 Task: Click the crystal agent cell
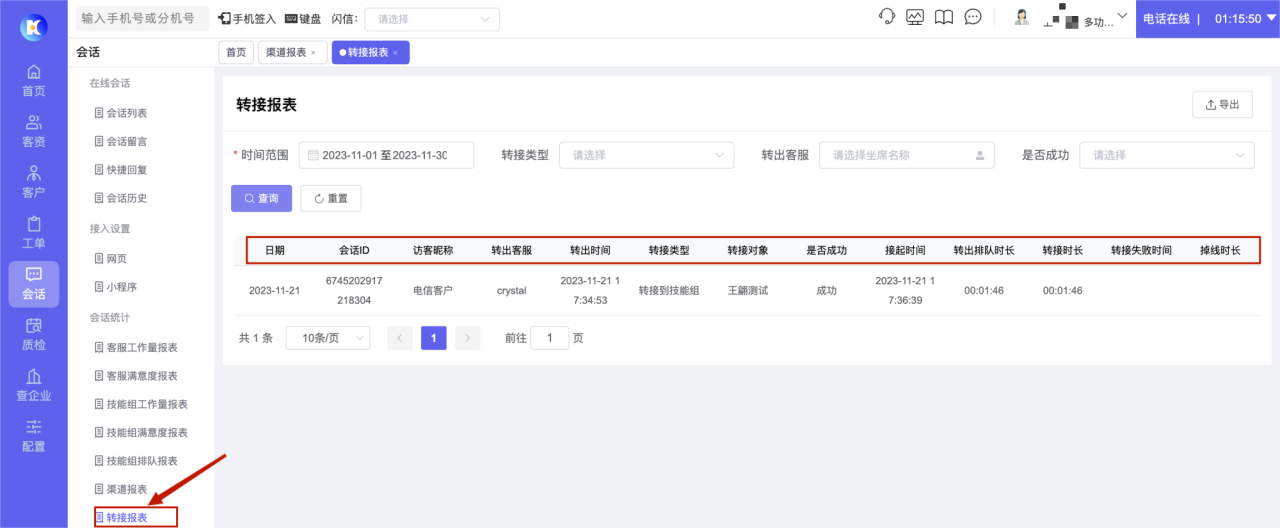[x=511, y=291]
